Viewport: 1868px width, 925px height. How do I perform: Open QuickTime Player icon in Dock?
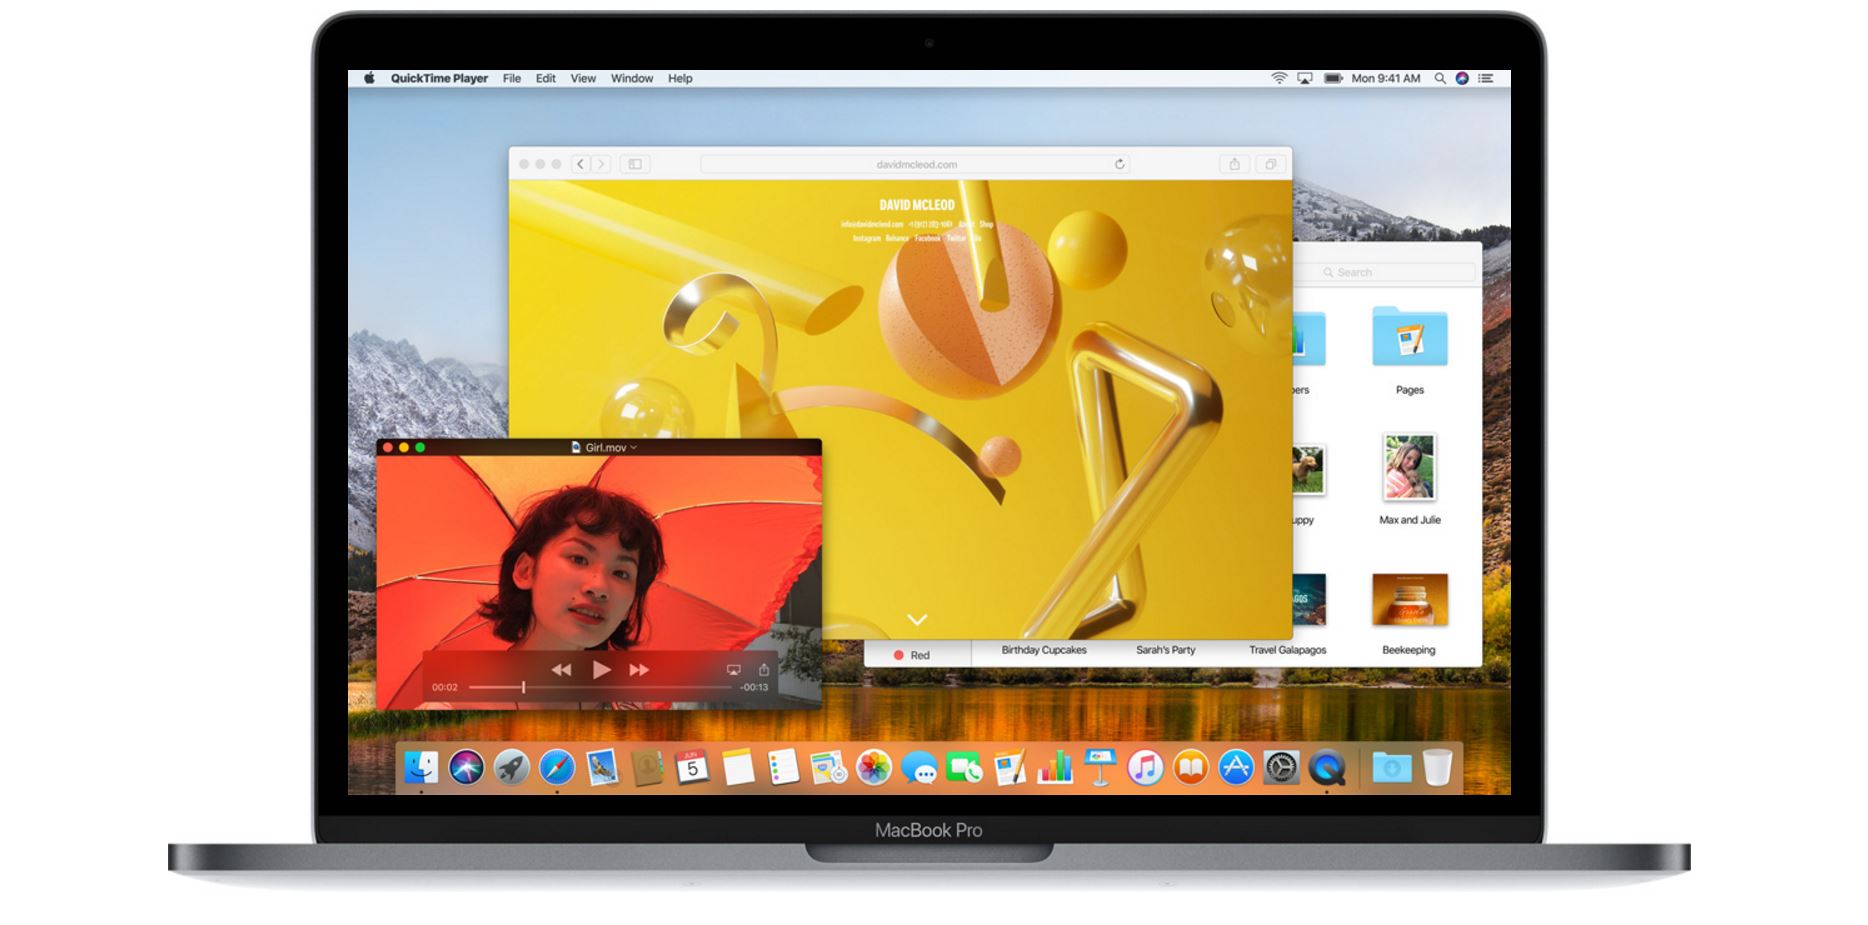pyautogui.click(x=1327, y=768)
